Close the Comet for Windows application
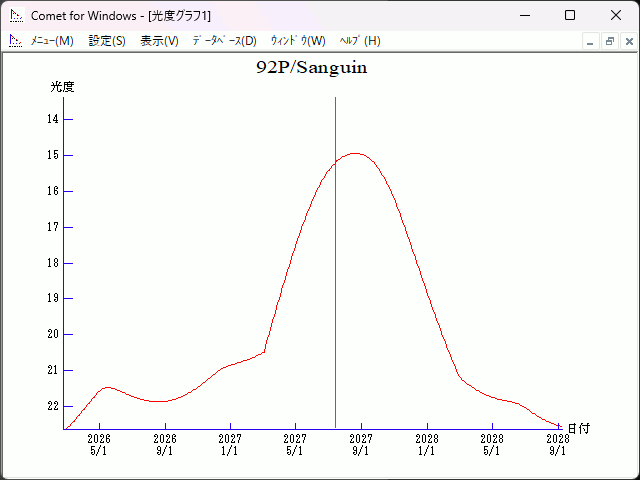 (x=616, y=16)
